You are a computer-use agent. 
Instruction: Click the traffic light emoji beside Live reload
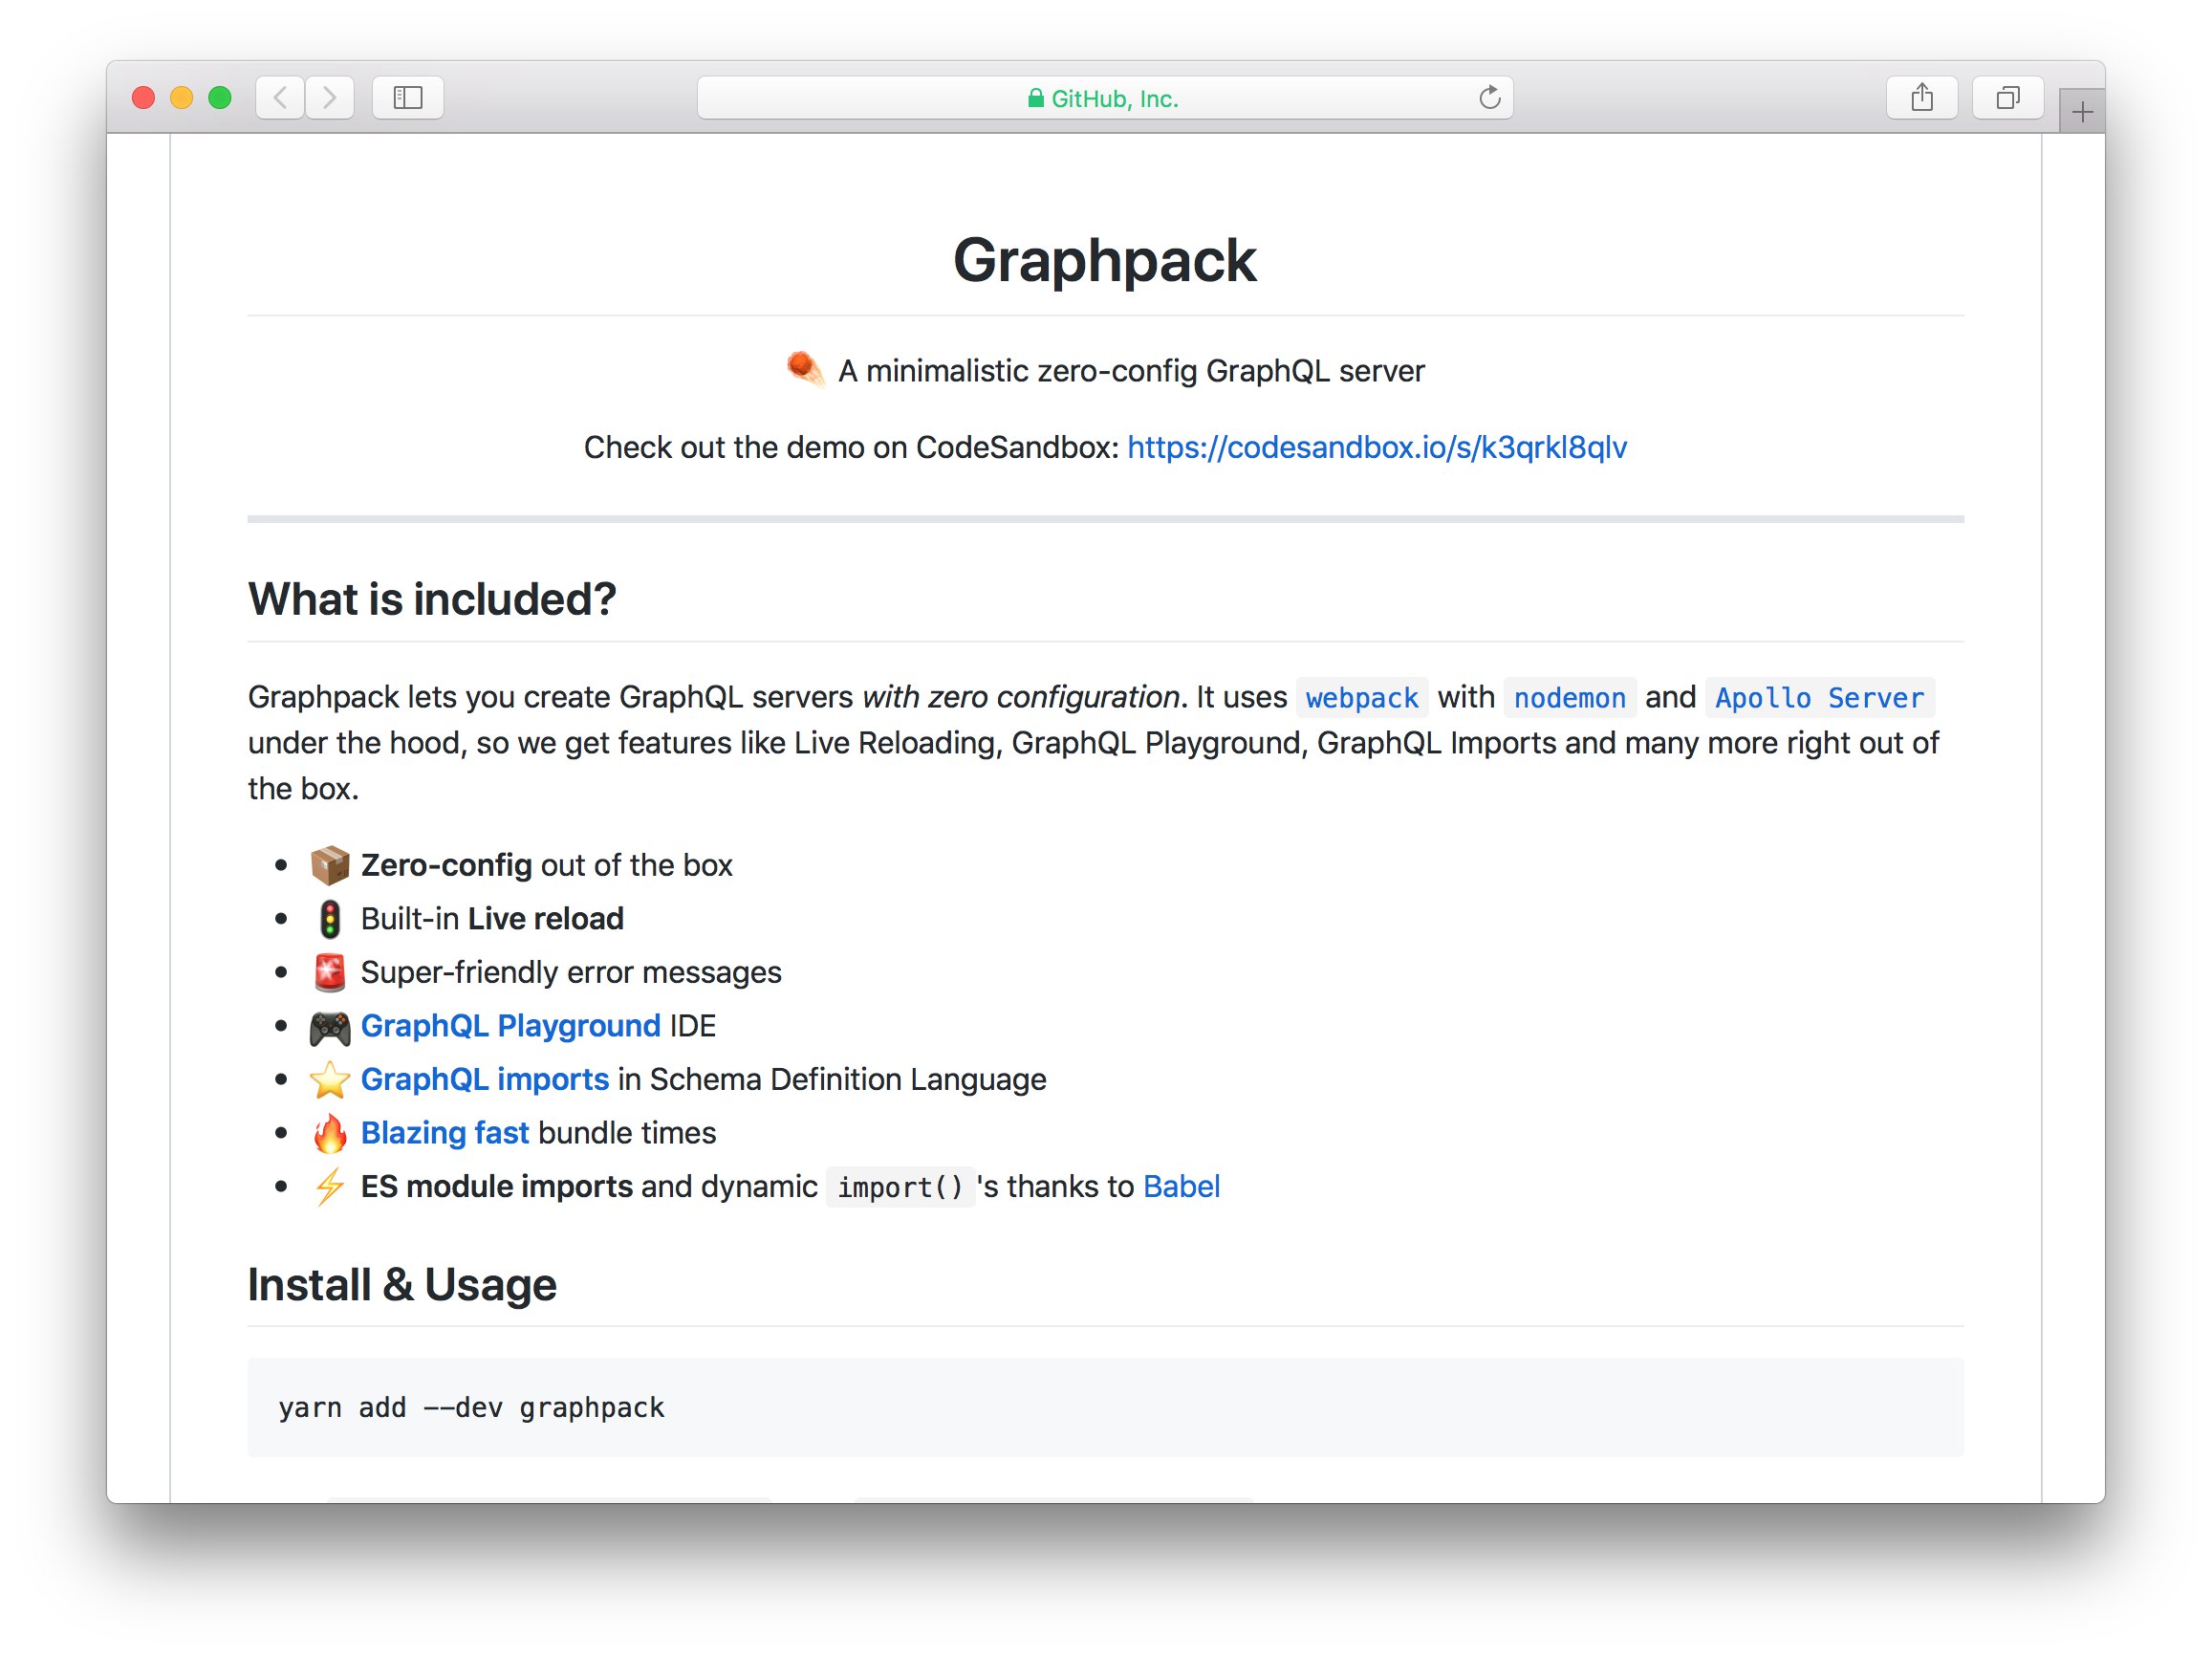330,919
